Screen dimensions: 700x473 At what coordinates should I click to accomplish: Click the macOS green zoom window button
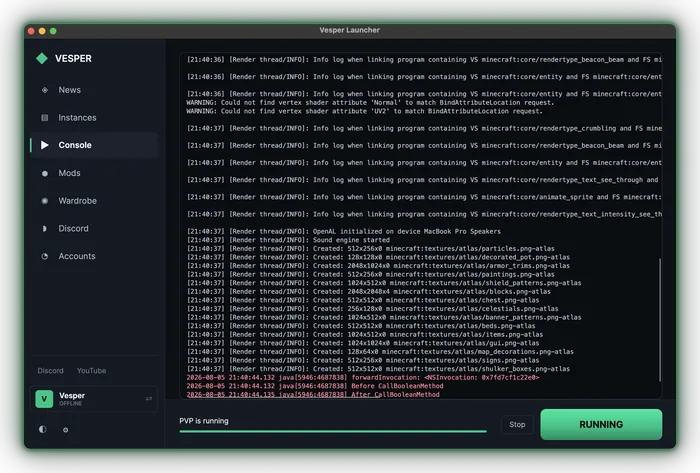(53, 31)
